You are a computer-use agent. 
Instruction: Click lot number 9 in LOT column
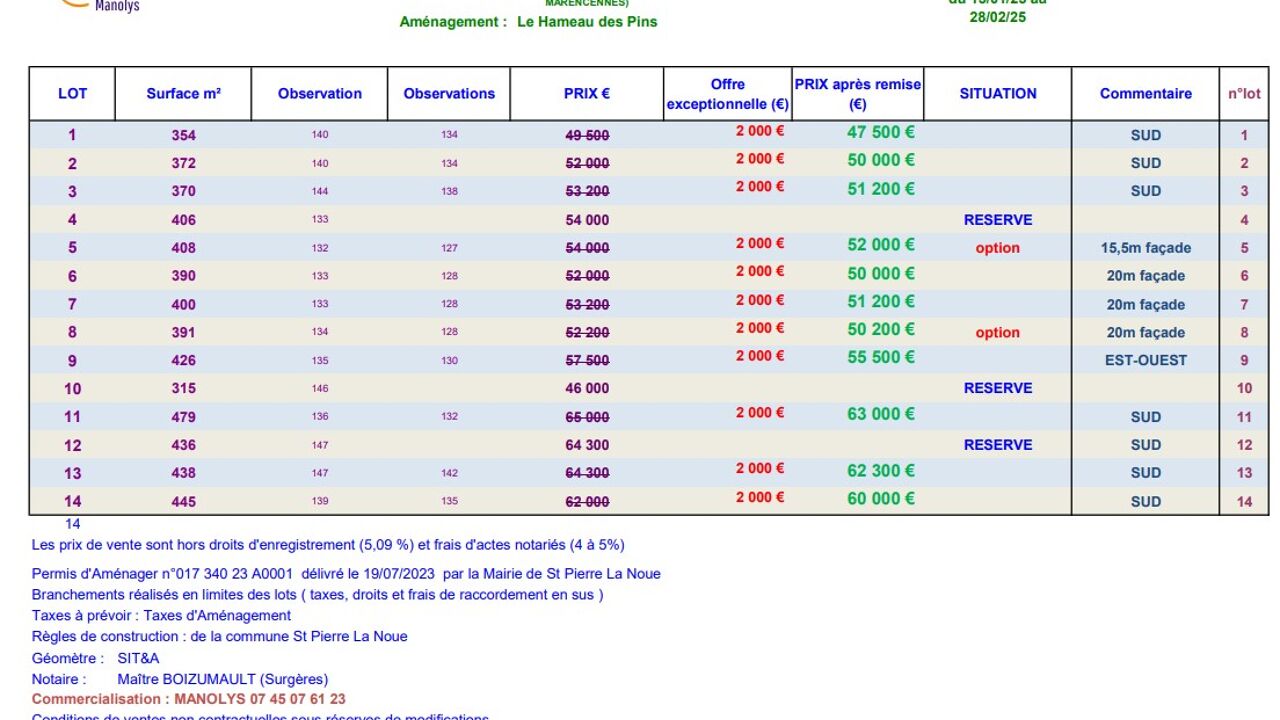72,361
